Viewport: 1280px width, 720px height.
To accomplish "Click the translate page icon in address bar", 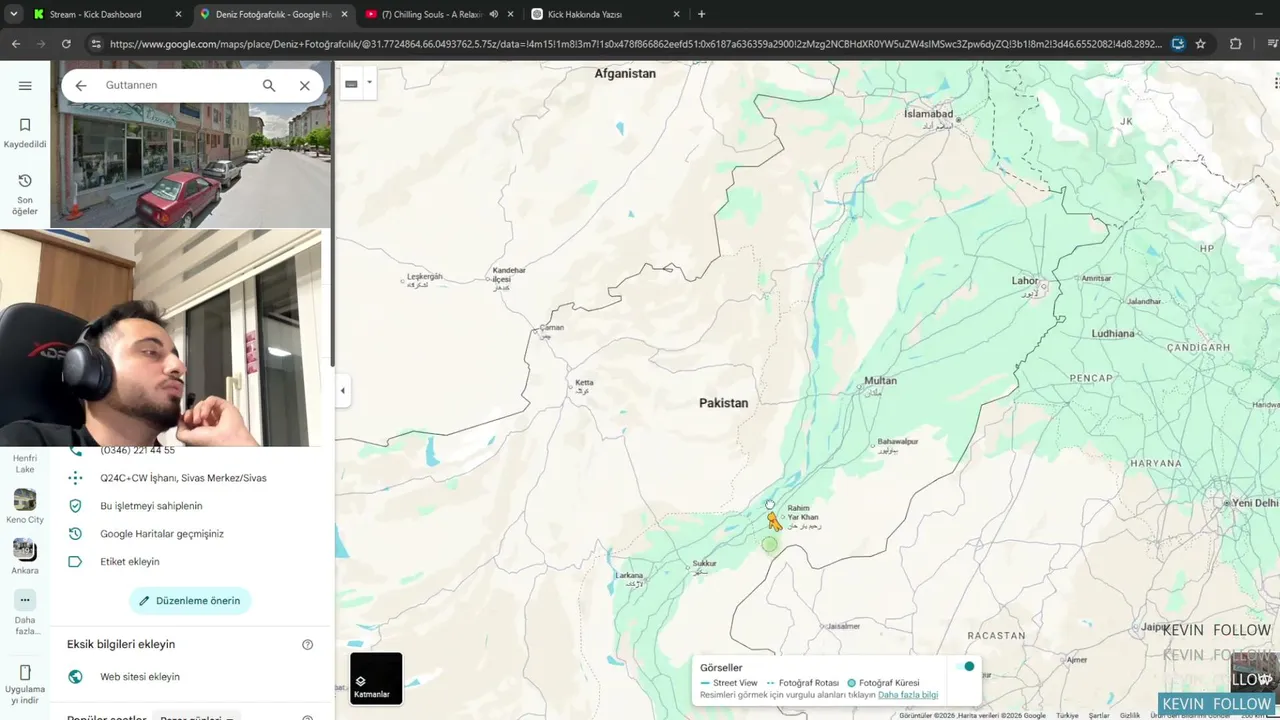I will 1178,44.
